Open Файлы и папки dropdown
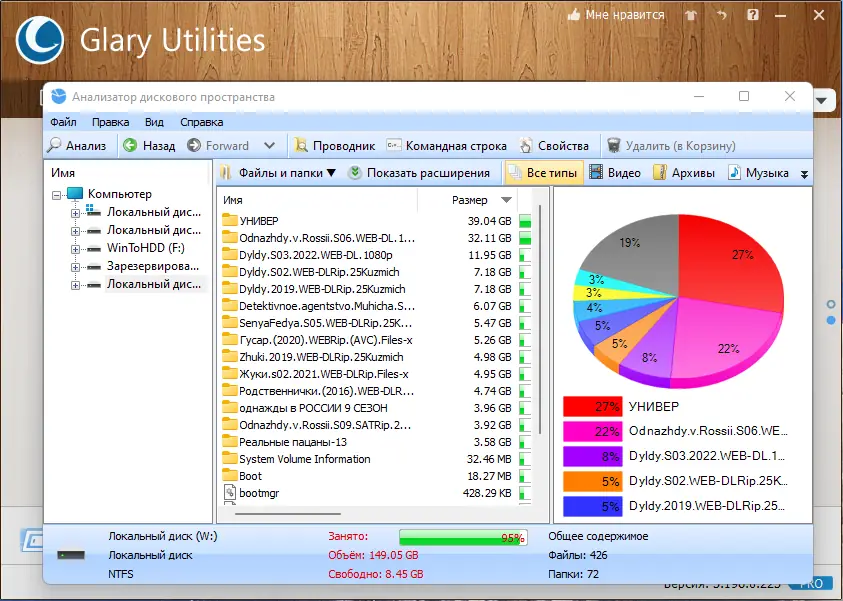The width and height of the screenshot is (843, 601). click(278, 173)
